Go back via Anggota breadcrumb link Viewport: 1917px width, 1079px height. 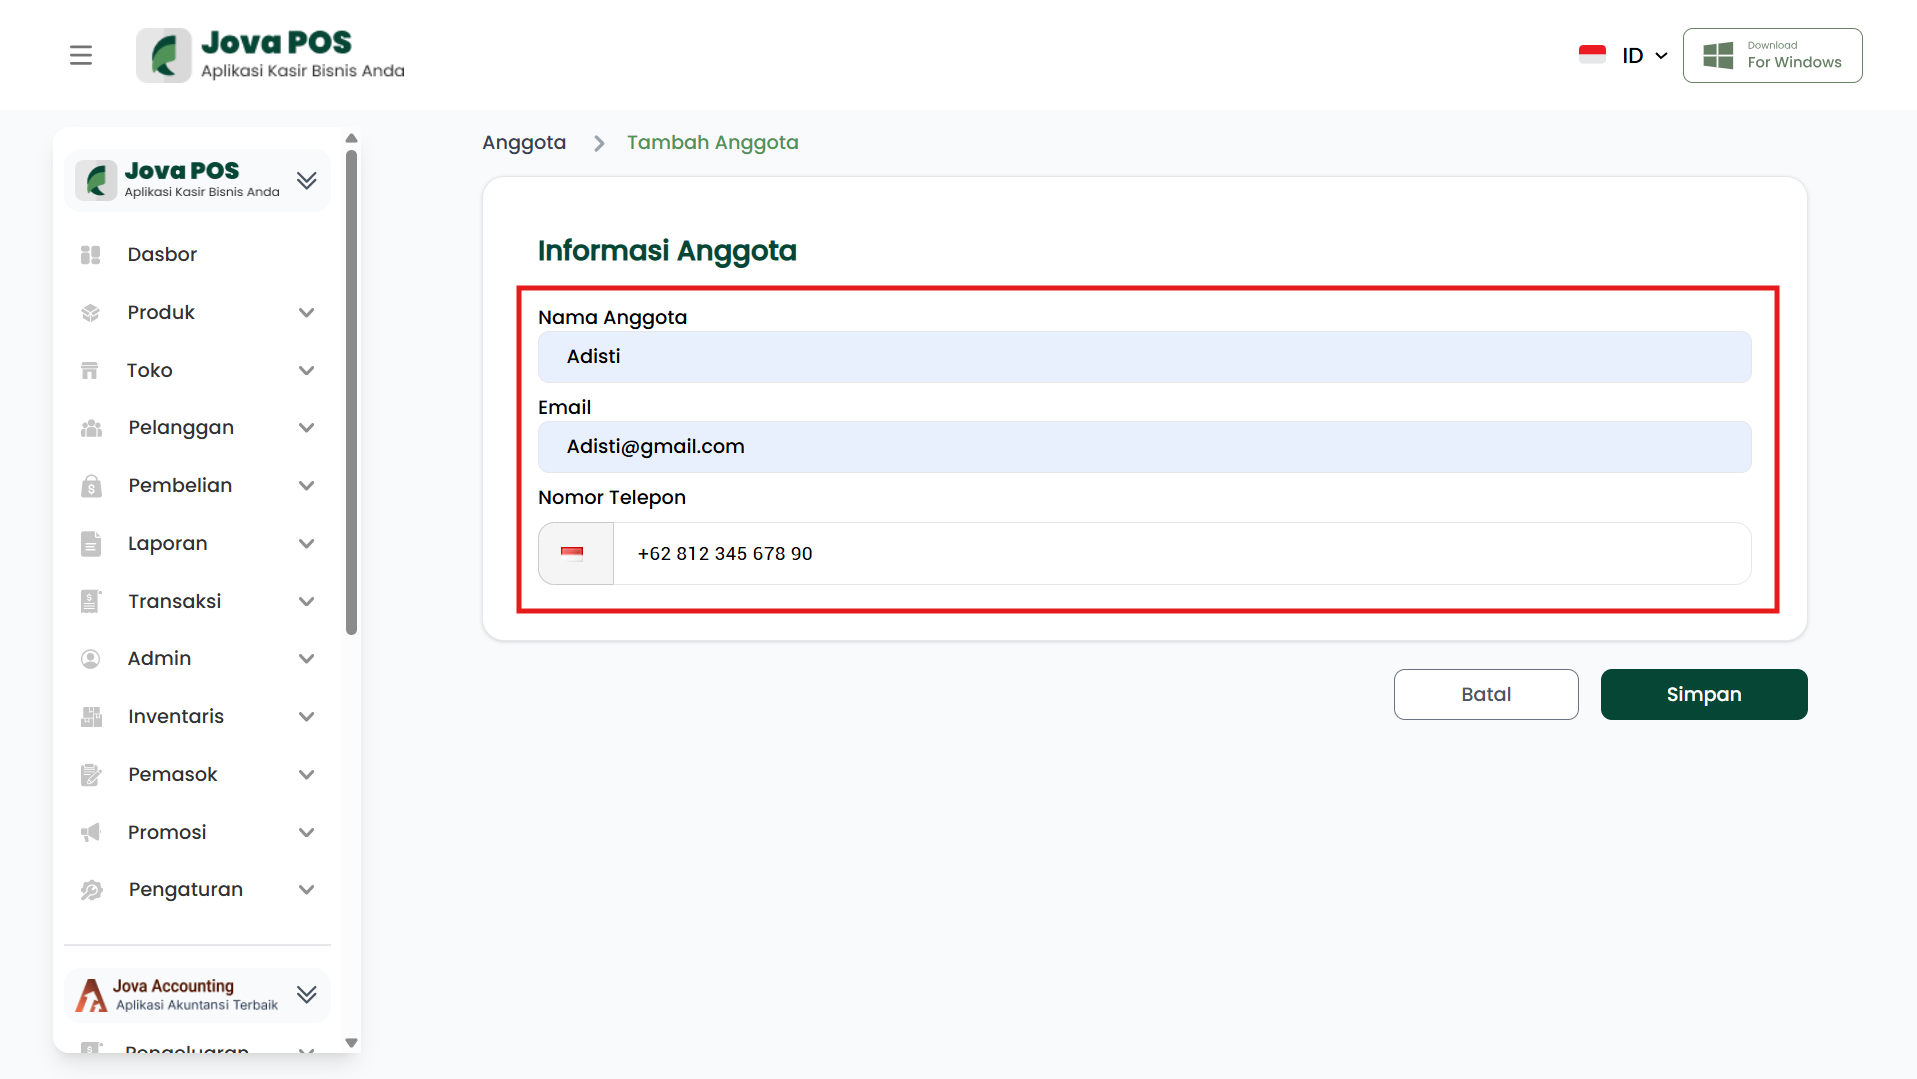pyautogui.click(x=524, y=143)
